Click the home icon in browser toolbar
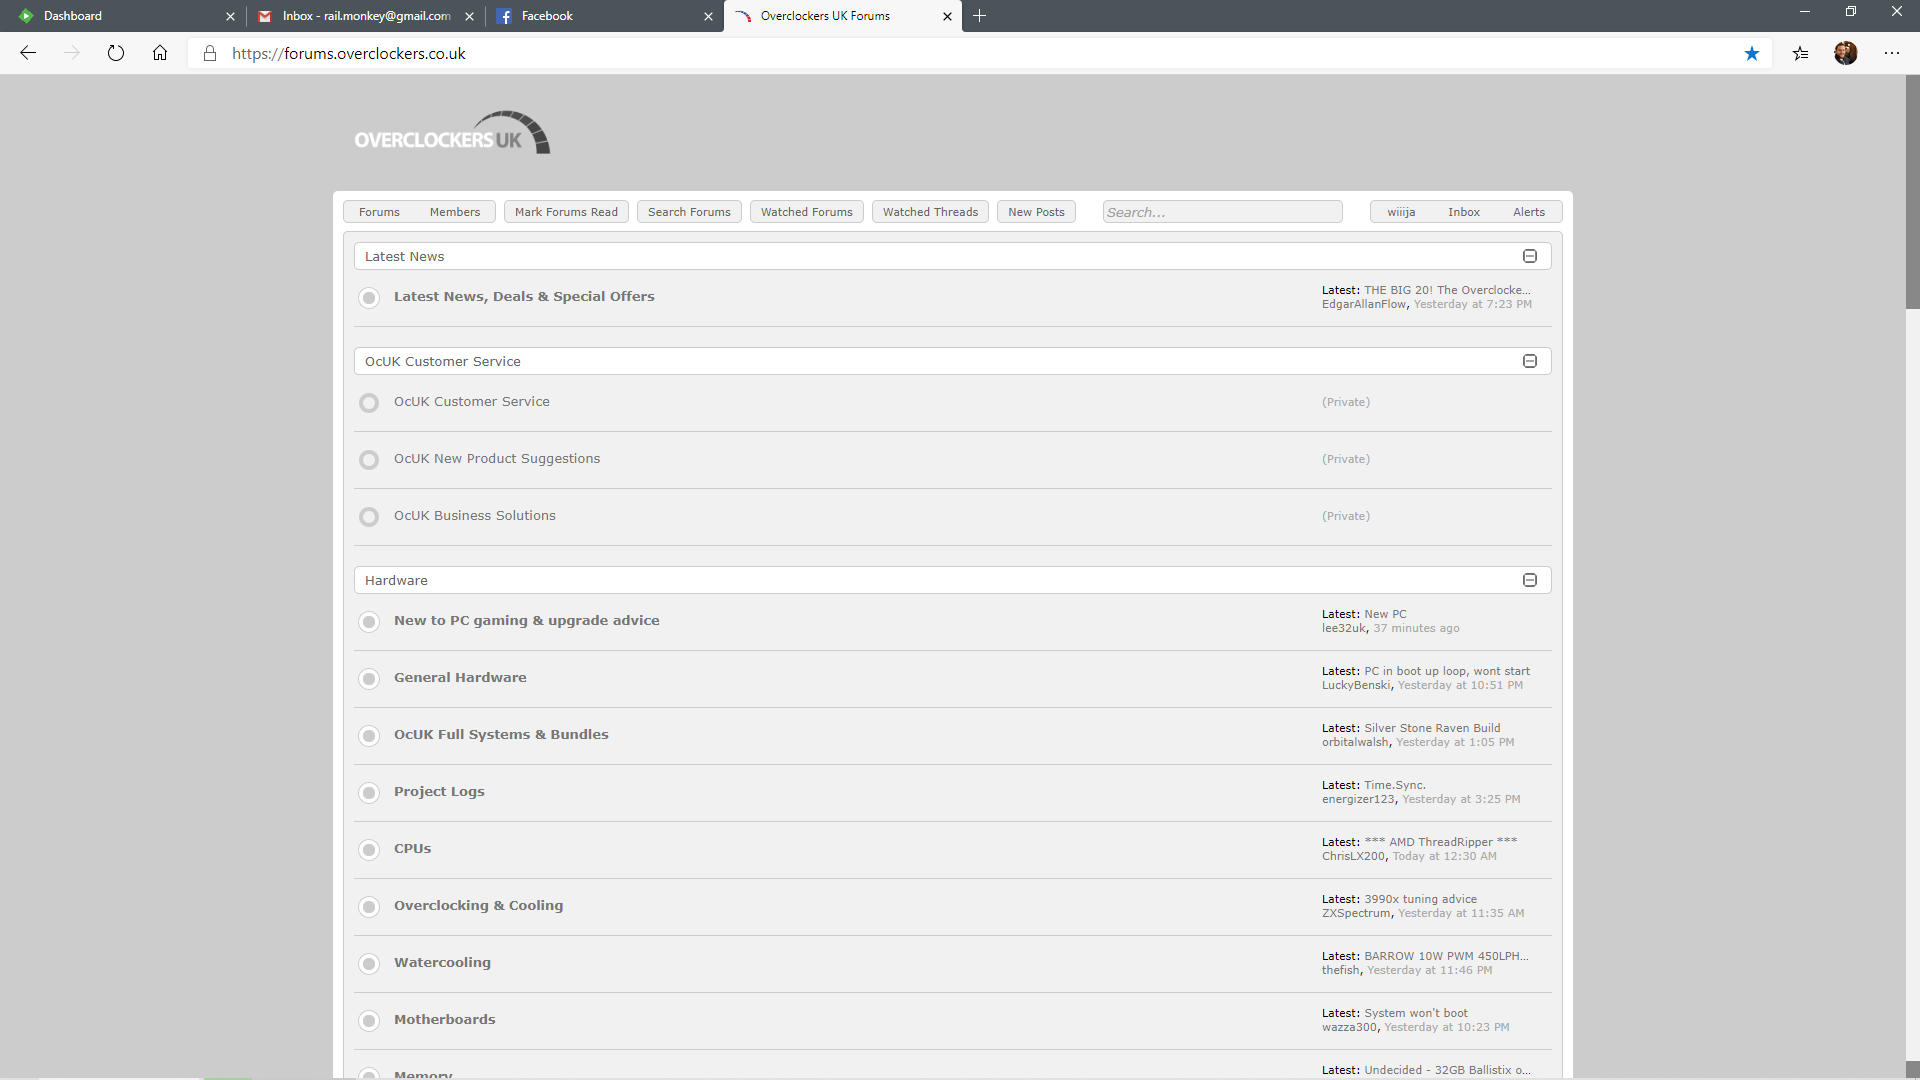Screen dimensions: 1920x1080 (x=160, y=54)
